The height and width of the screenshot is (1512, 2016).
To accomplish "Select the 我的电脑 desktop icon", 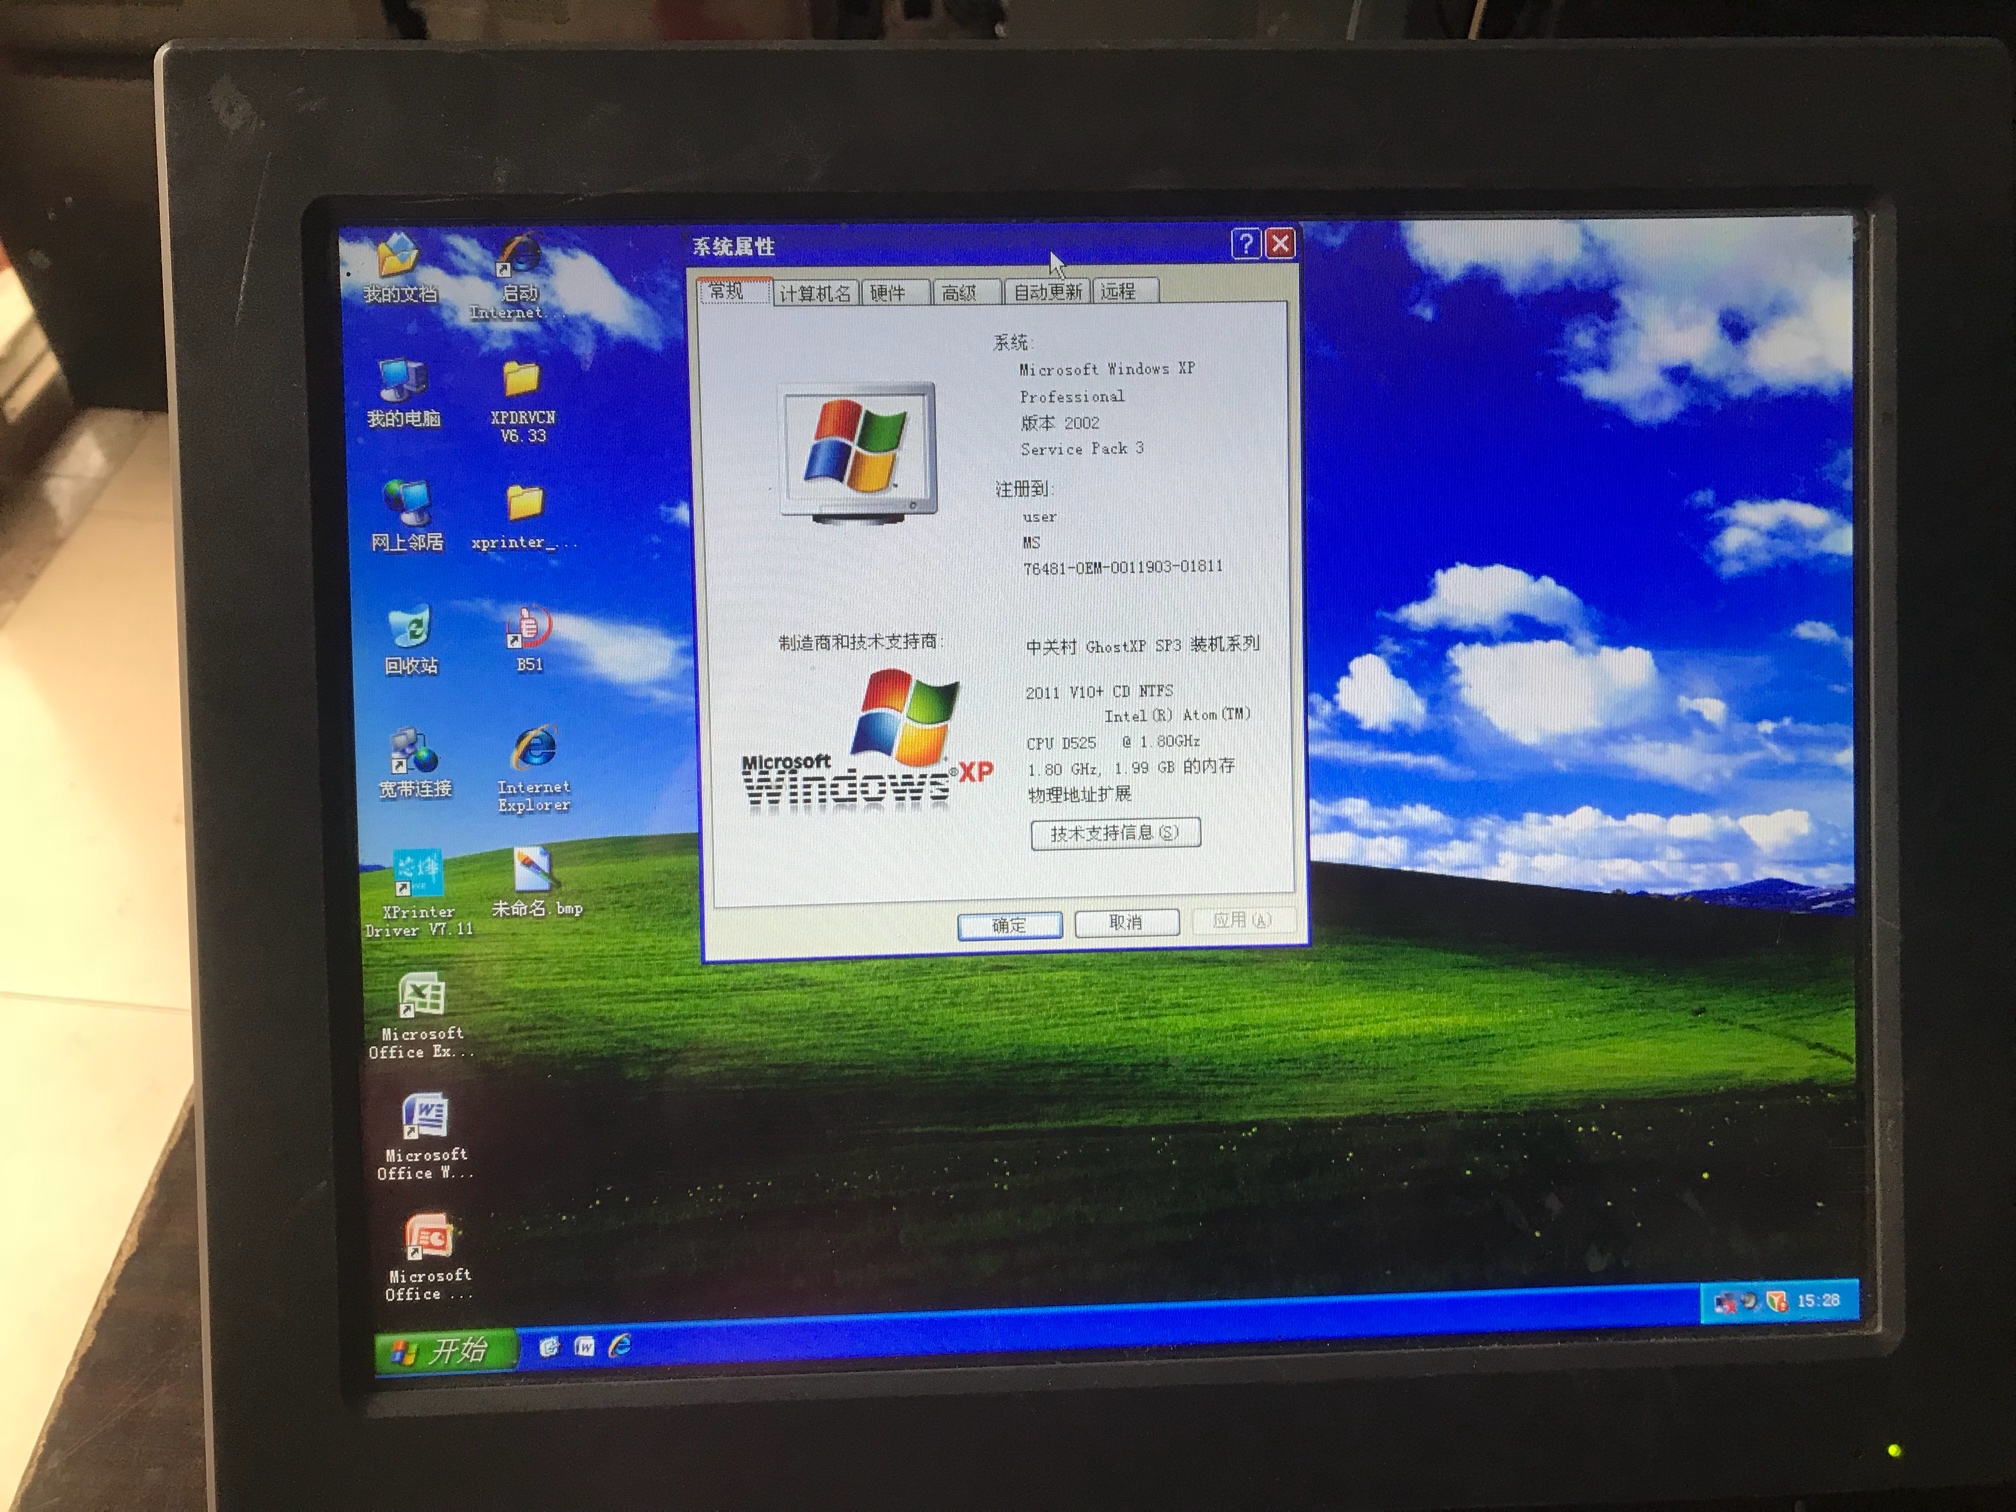I will point(402,392).
